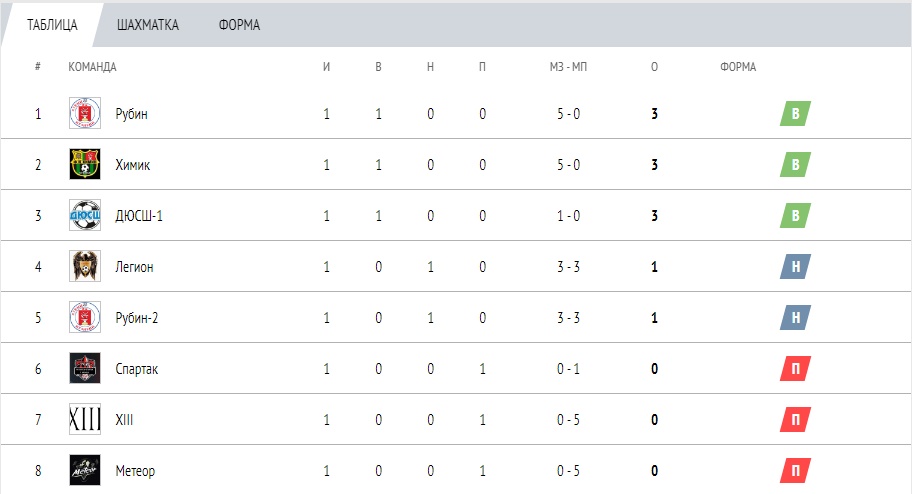Click Спартак's red П form badge

(795, 368)
